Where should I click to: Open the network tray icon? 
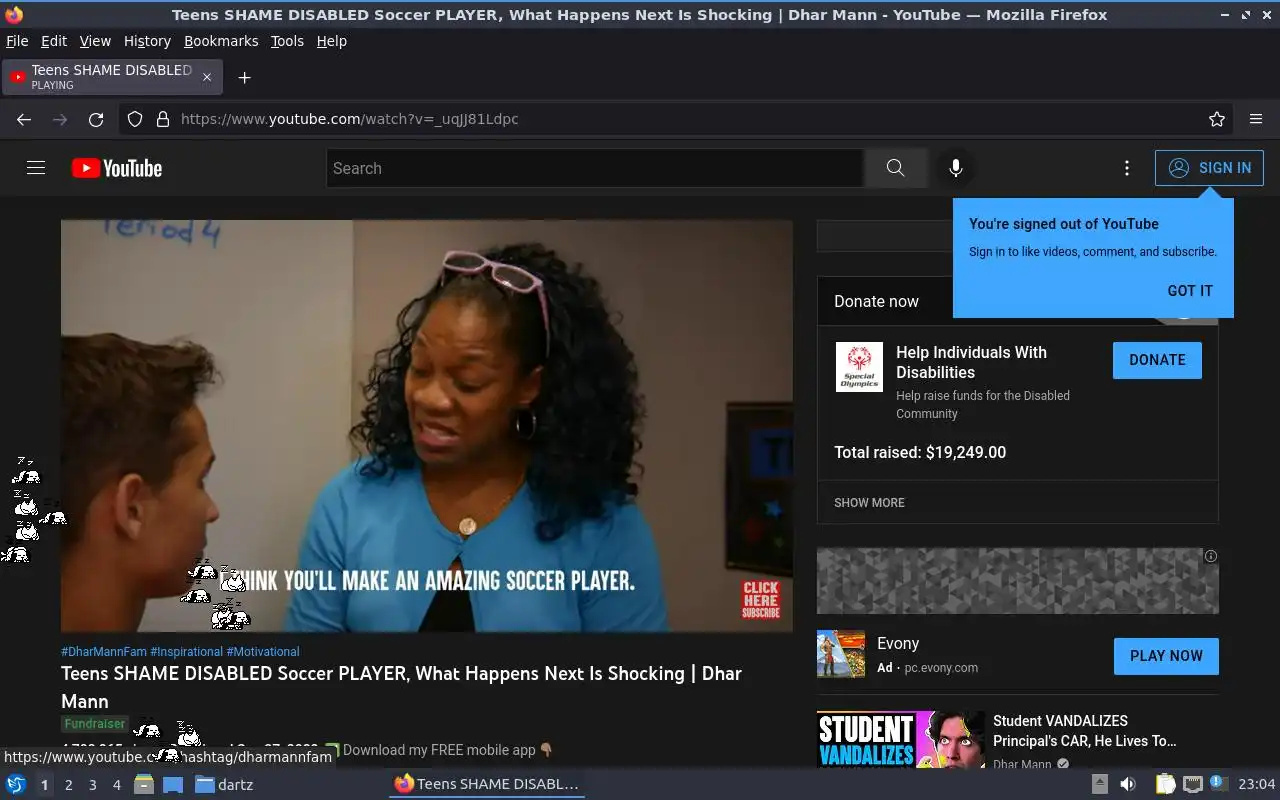pyautogui.click(x=1192, y=784)
